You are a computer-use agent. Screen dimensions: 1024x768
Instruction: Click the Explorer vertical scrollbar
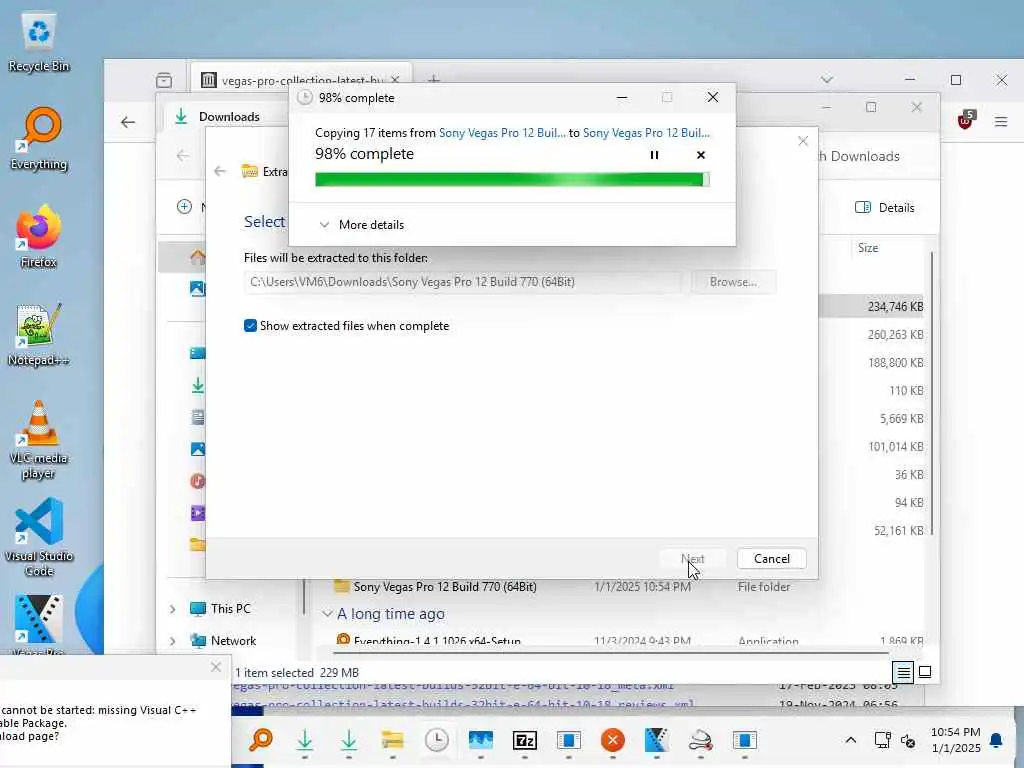932,392
